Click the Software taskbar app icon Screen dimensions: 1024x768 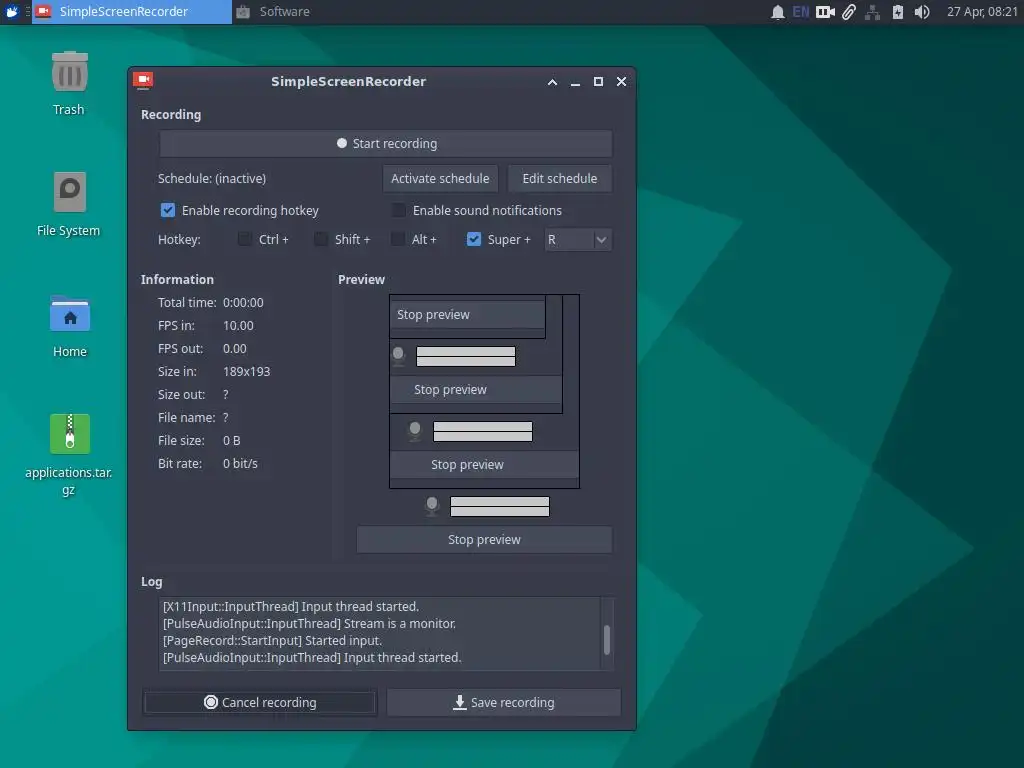pyautogui.click(x=243, y=12)
